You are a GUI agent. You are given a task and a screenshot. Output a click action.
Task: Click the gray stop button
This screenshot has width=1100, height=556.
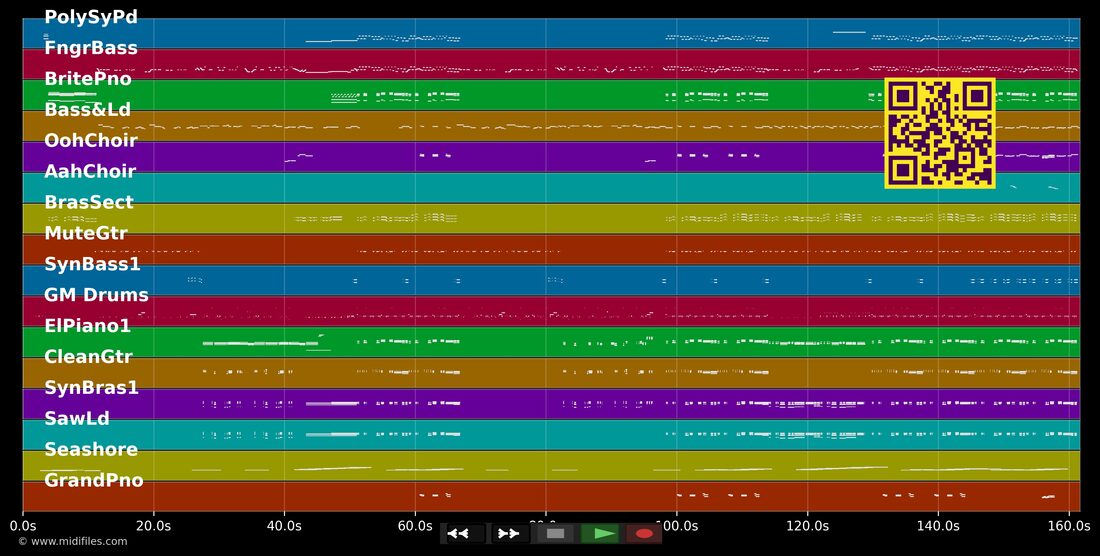click(x=555, y=534)
